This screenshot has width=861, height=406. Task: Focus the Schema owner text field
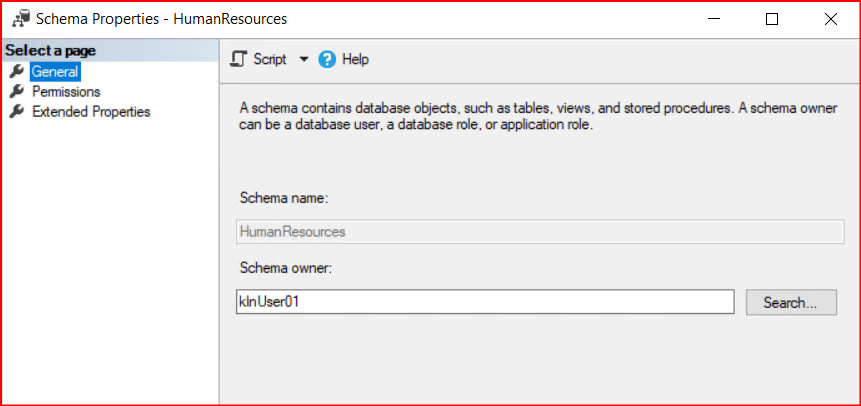(x=484, y=301)
